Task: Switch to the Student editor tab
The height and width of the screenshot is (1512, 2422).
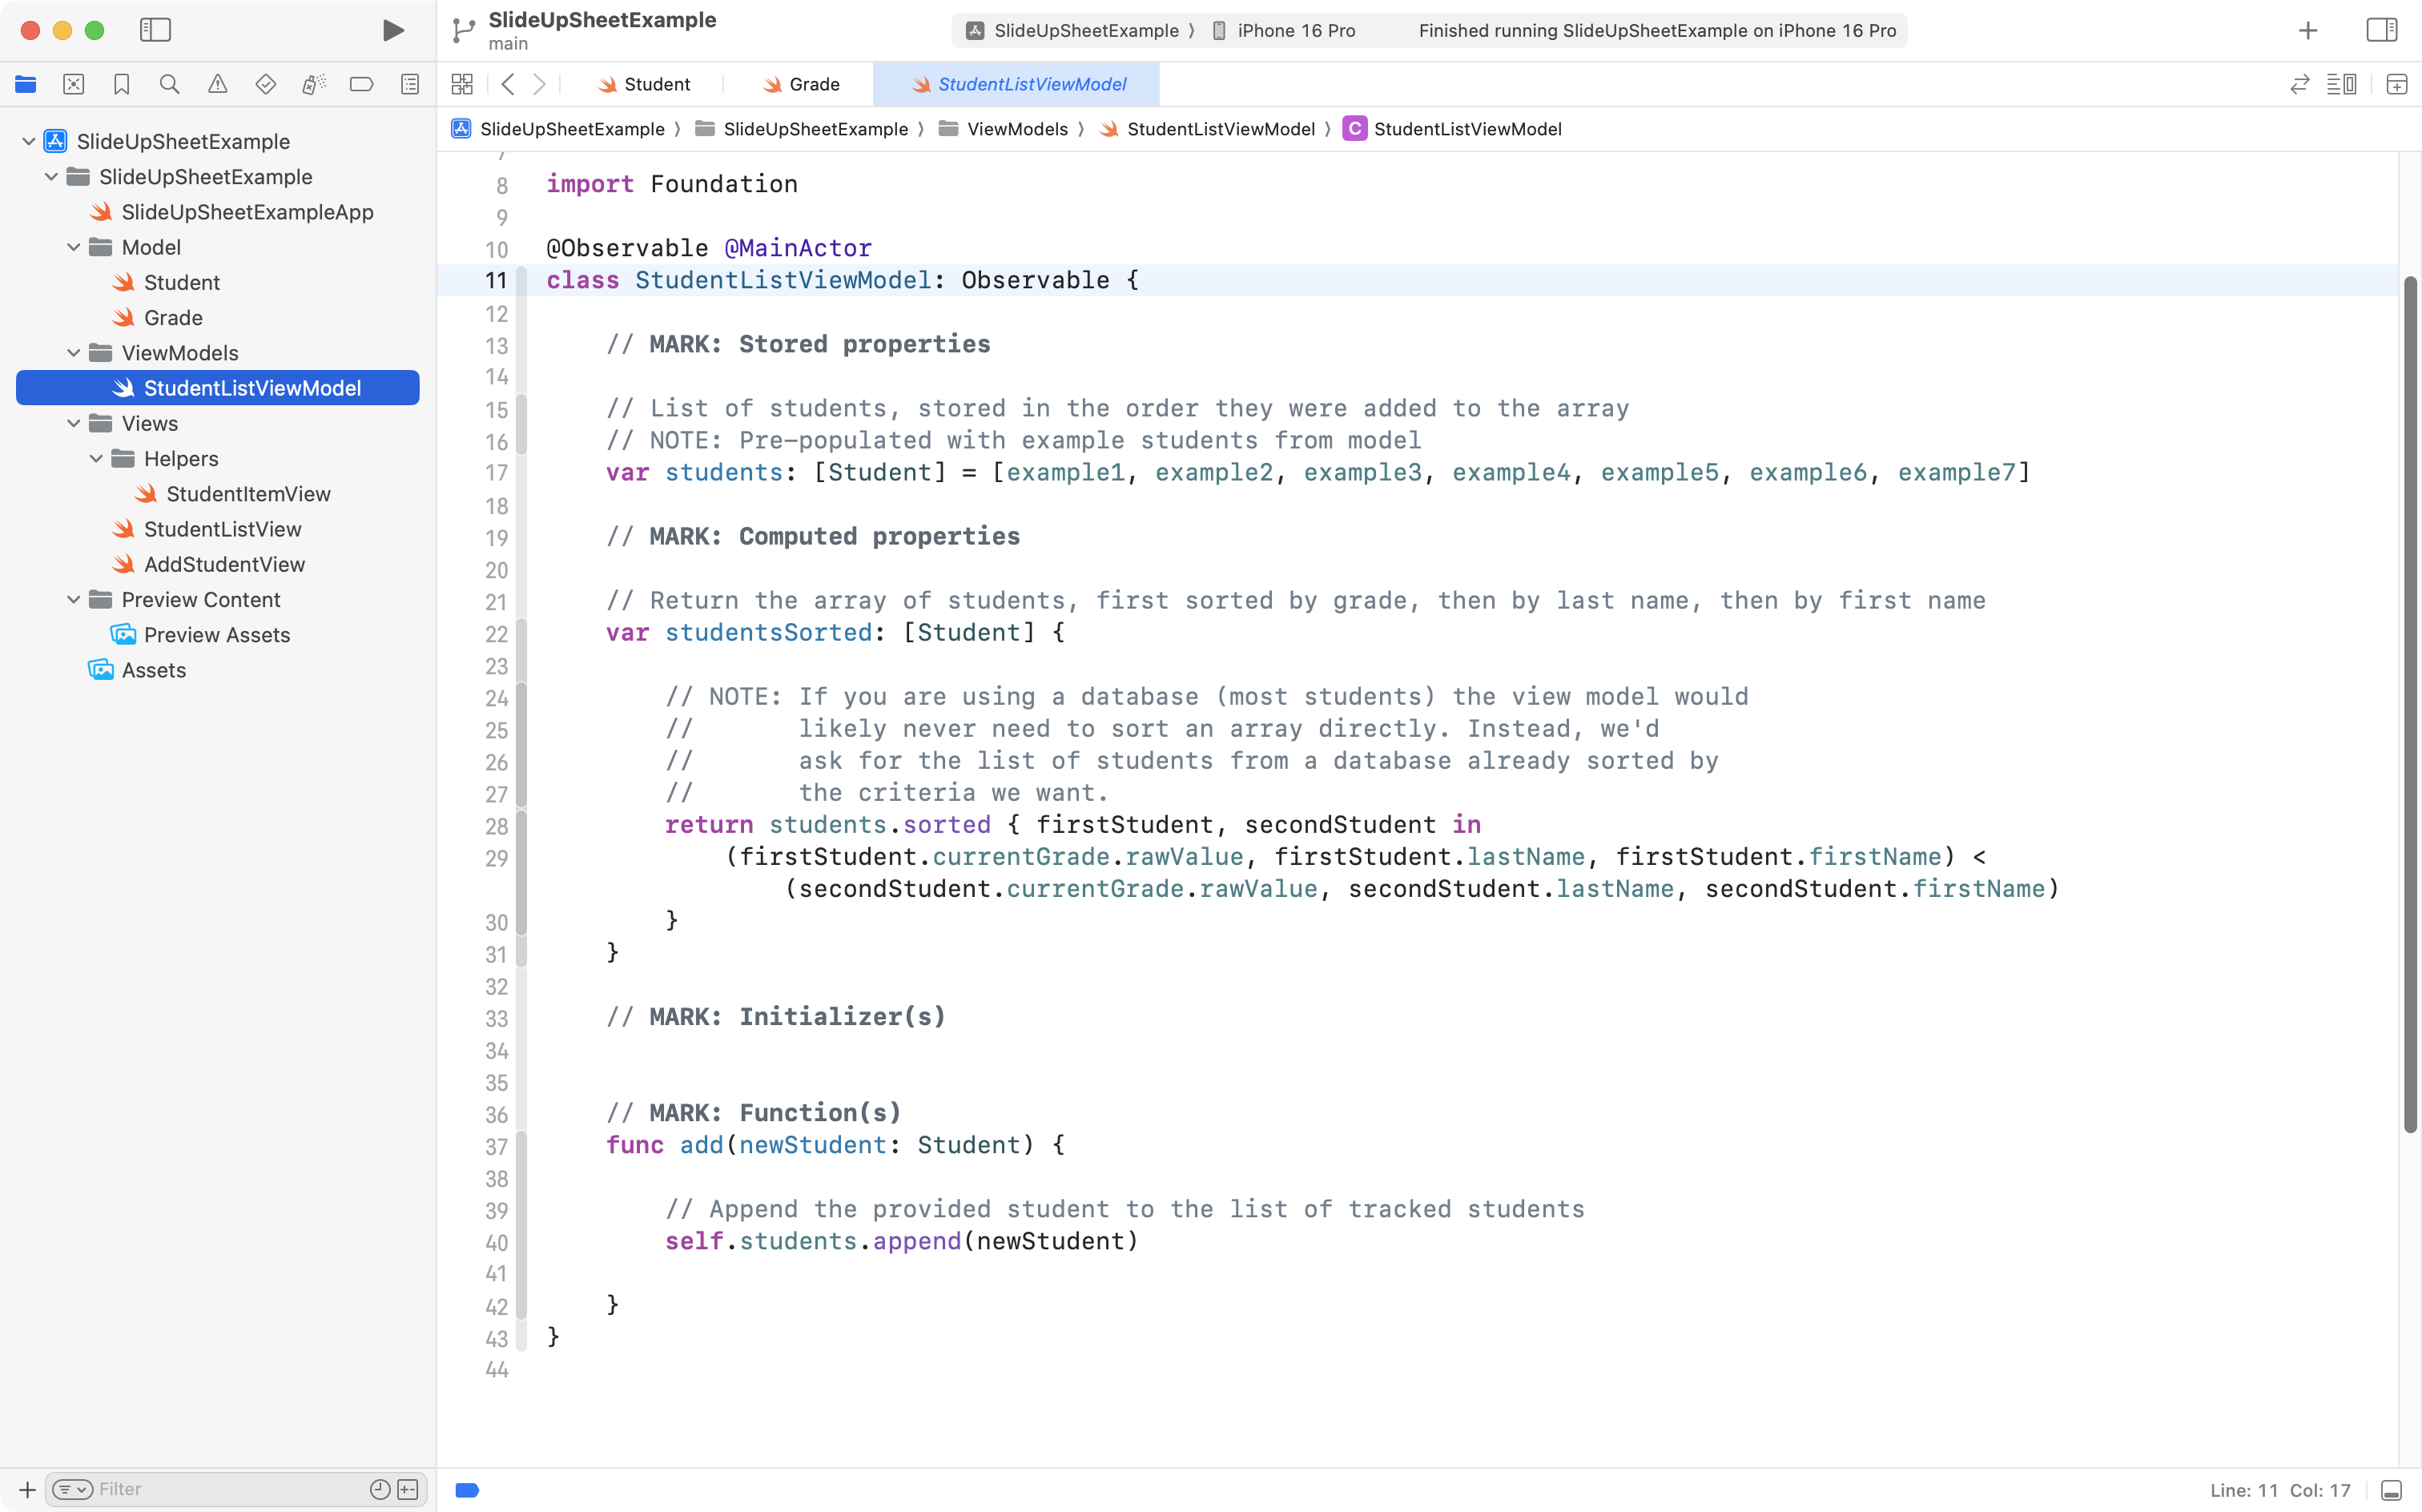Action: click(656, 84)
